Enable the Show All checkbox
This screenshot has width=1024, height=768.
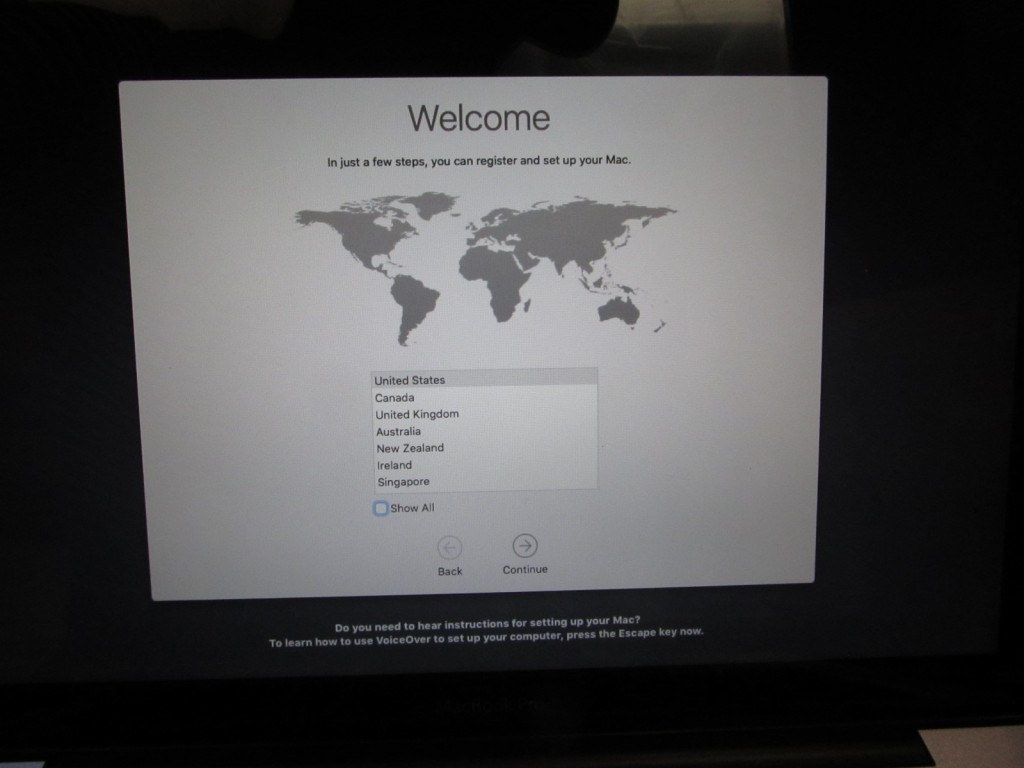(381, 508)
